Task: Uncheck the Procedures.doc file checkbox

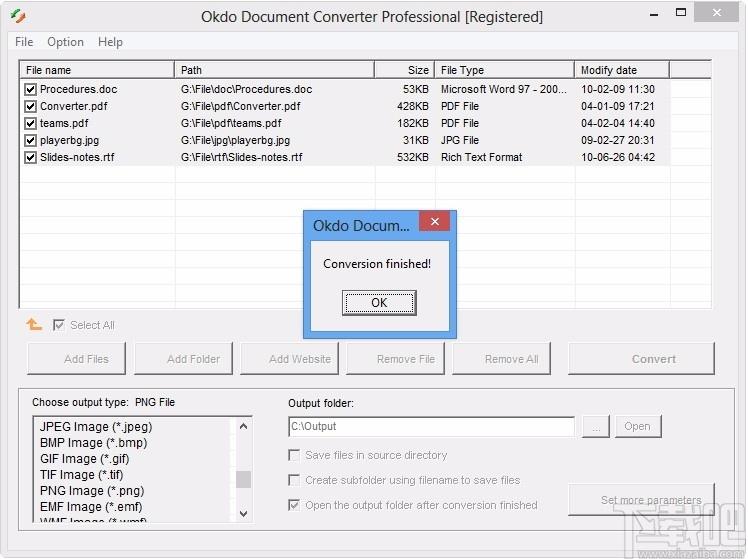Action: coord(31,89)
